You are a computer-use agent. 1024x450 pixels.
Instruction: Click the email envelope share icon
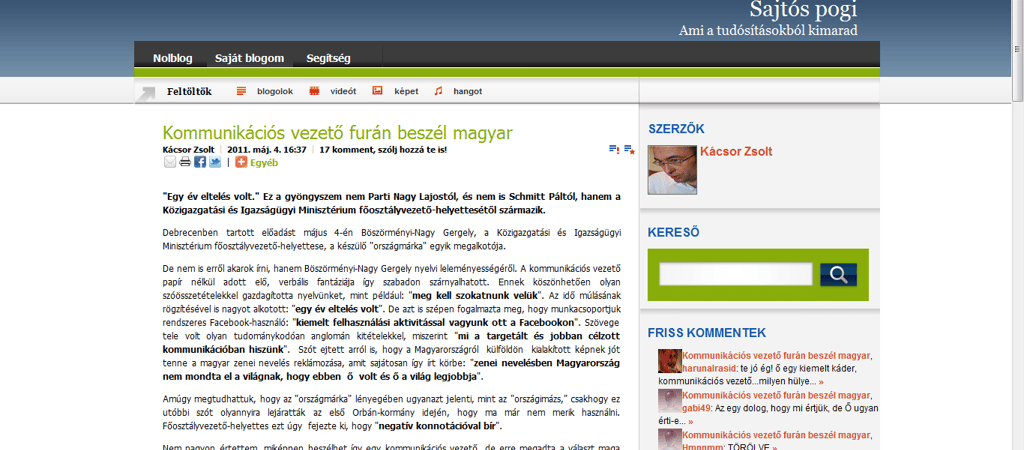point(170,162)
